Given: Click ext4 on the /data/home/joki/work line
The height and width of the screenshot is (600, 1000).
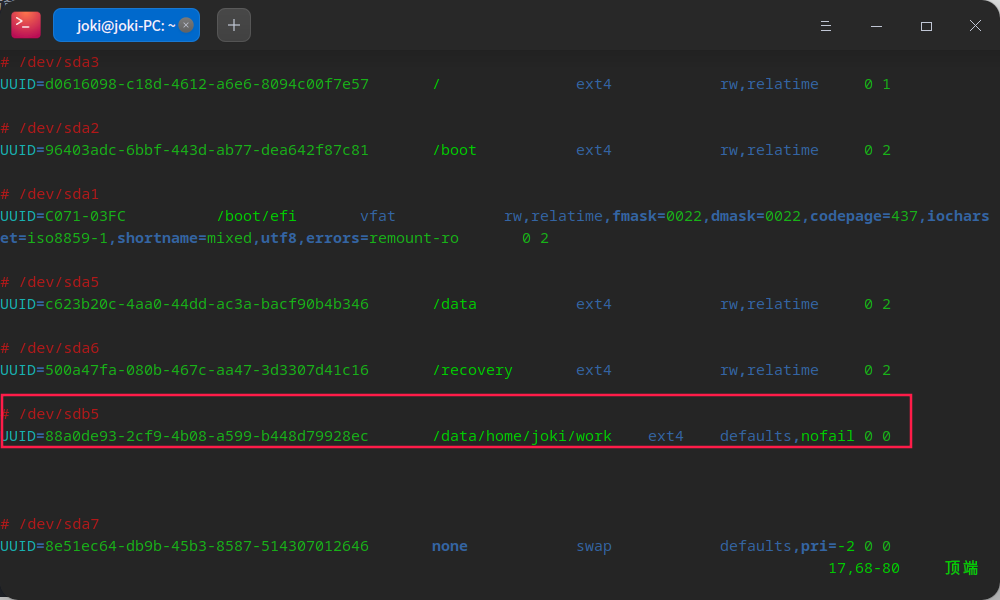Looking at the screenshot, I should tap(666, 436).
